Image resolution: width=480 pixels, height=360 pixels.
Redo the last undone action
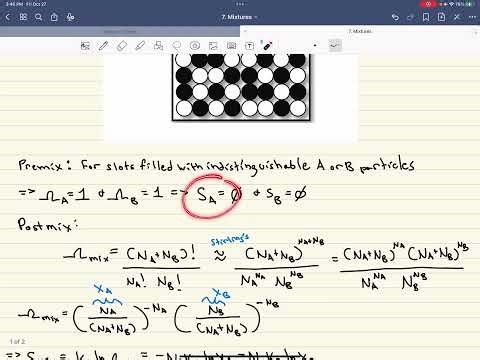(411, 17)
